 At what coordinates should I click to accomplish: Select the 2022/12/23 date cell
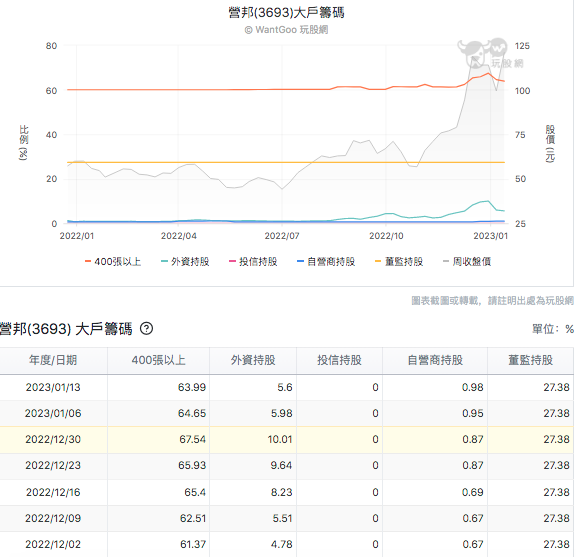point(53,466)
